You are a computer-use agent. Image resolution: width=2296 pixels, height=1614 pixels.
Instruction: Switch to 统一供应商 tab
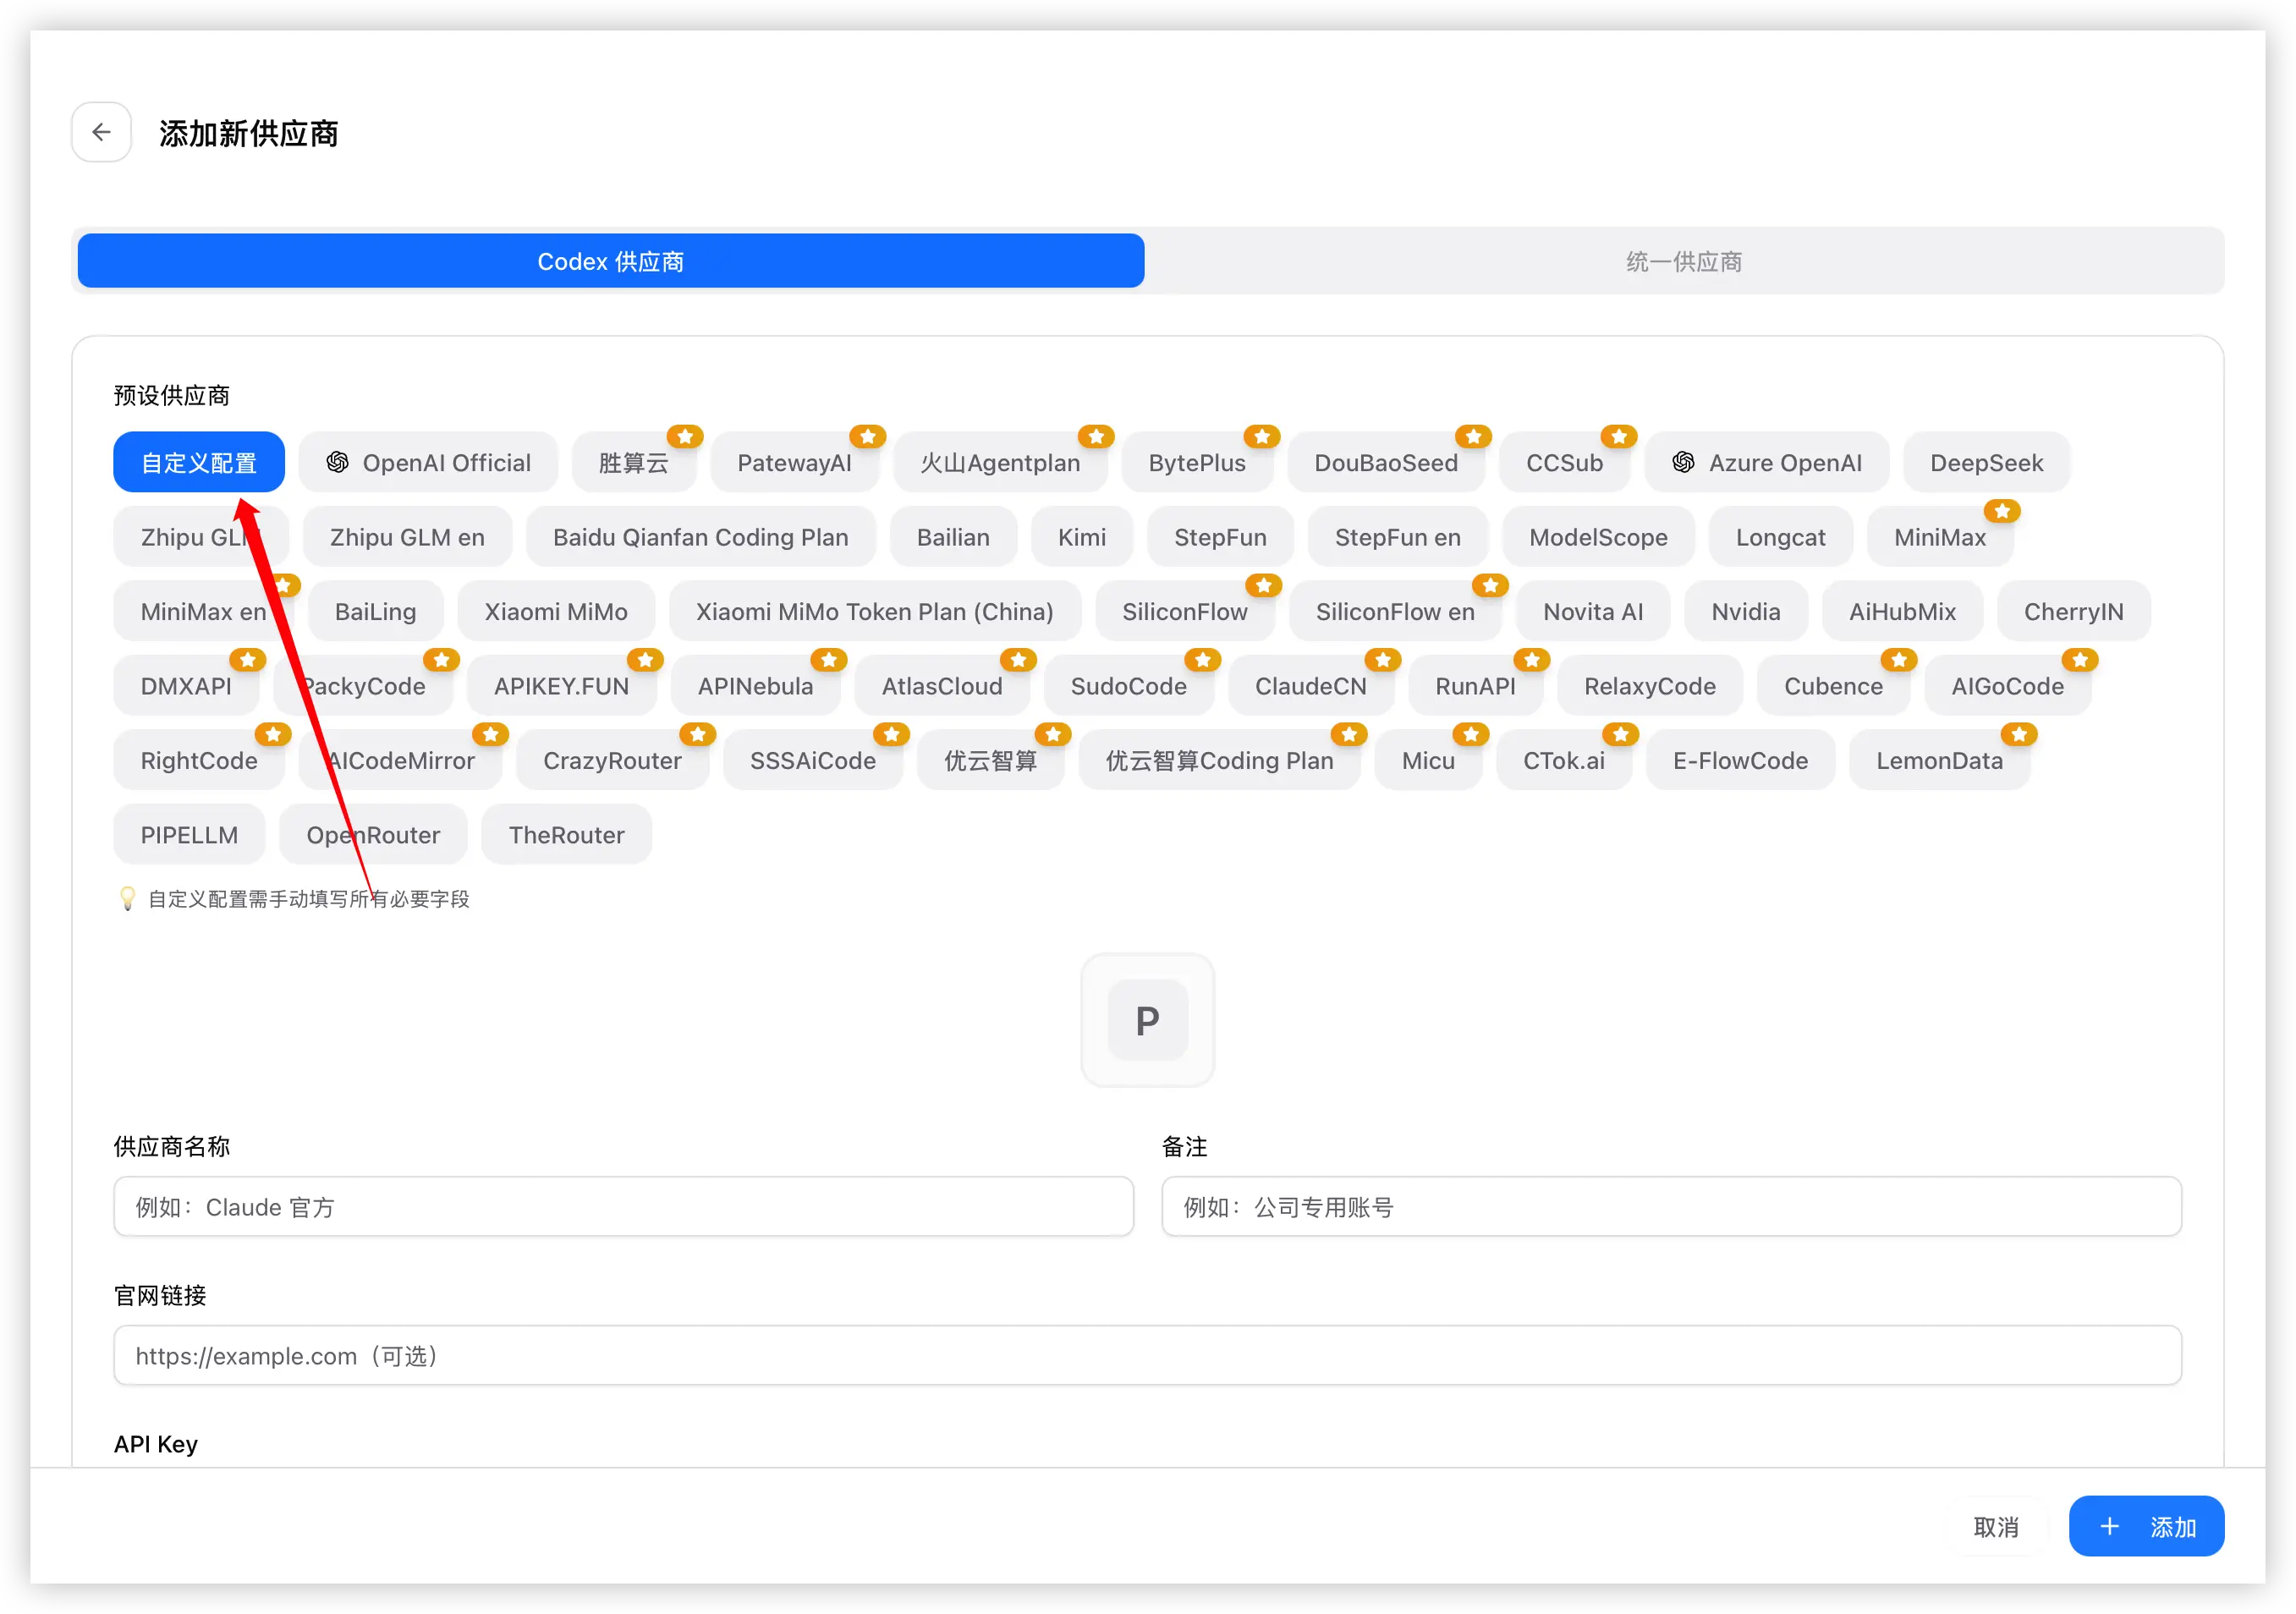1684,261
